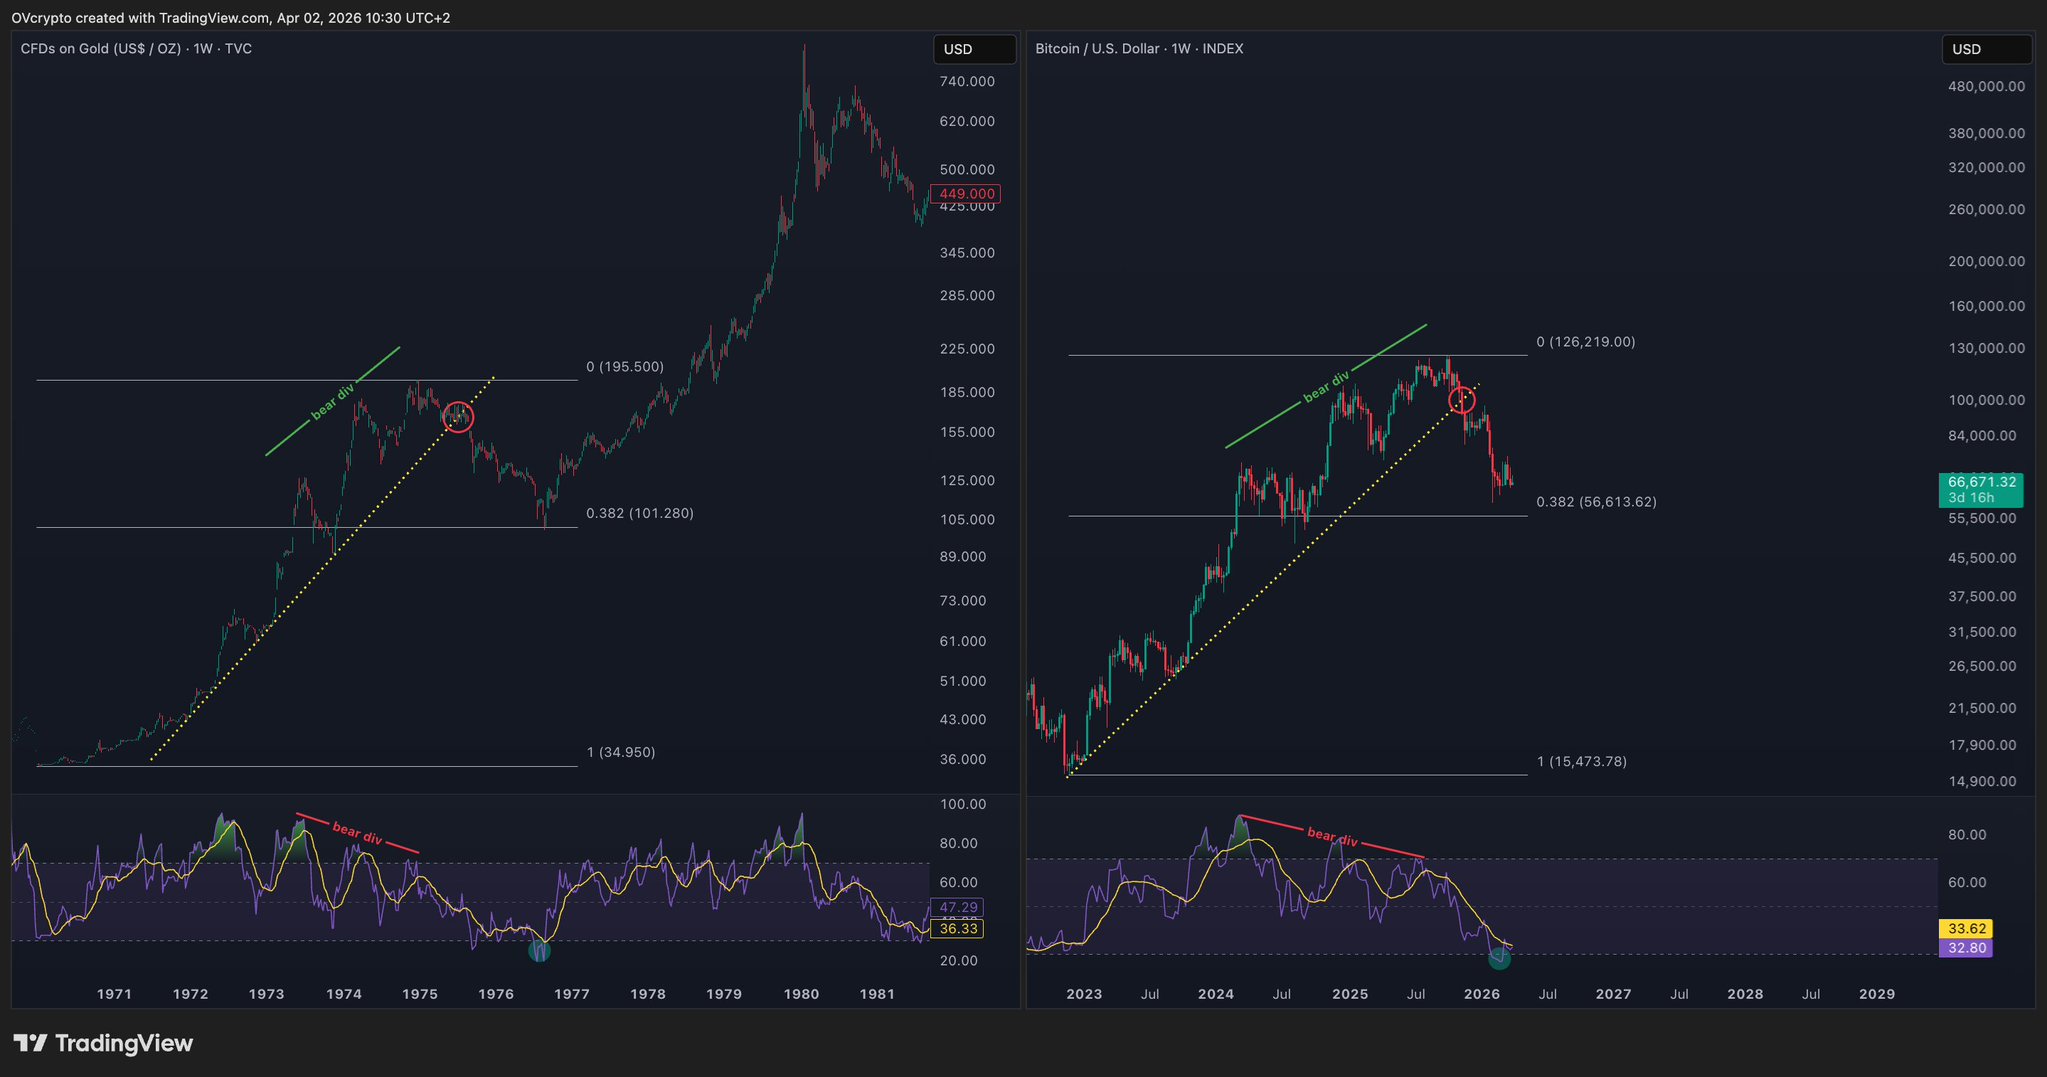
Task: Click the green bear div label on the Gold chart
Action: point(332,402)
